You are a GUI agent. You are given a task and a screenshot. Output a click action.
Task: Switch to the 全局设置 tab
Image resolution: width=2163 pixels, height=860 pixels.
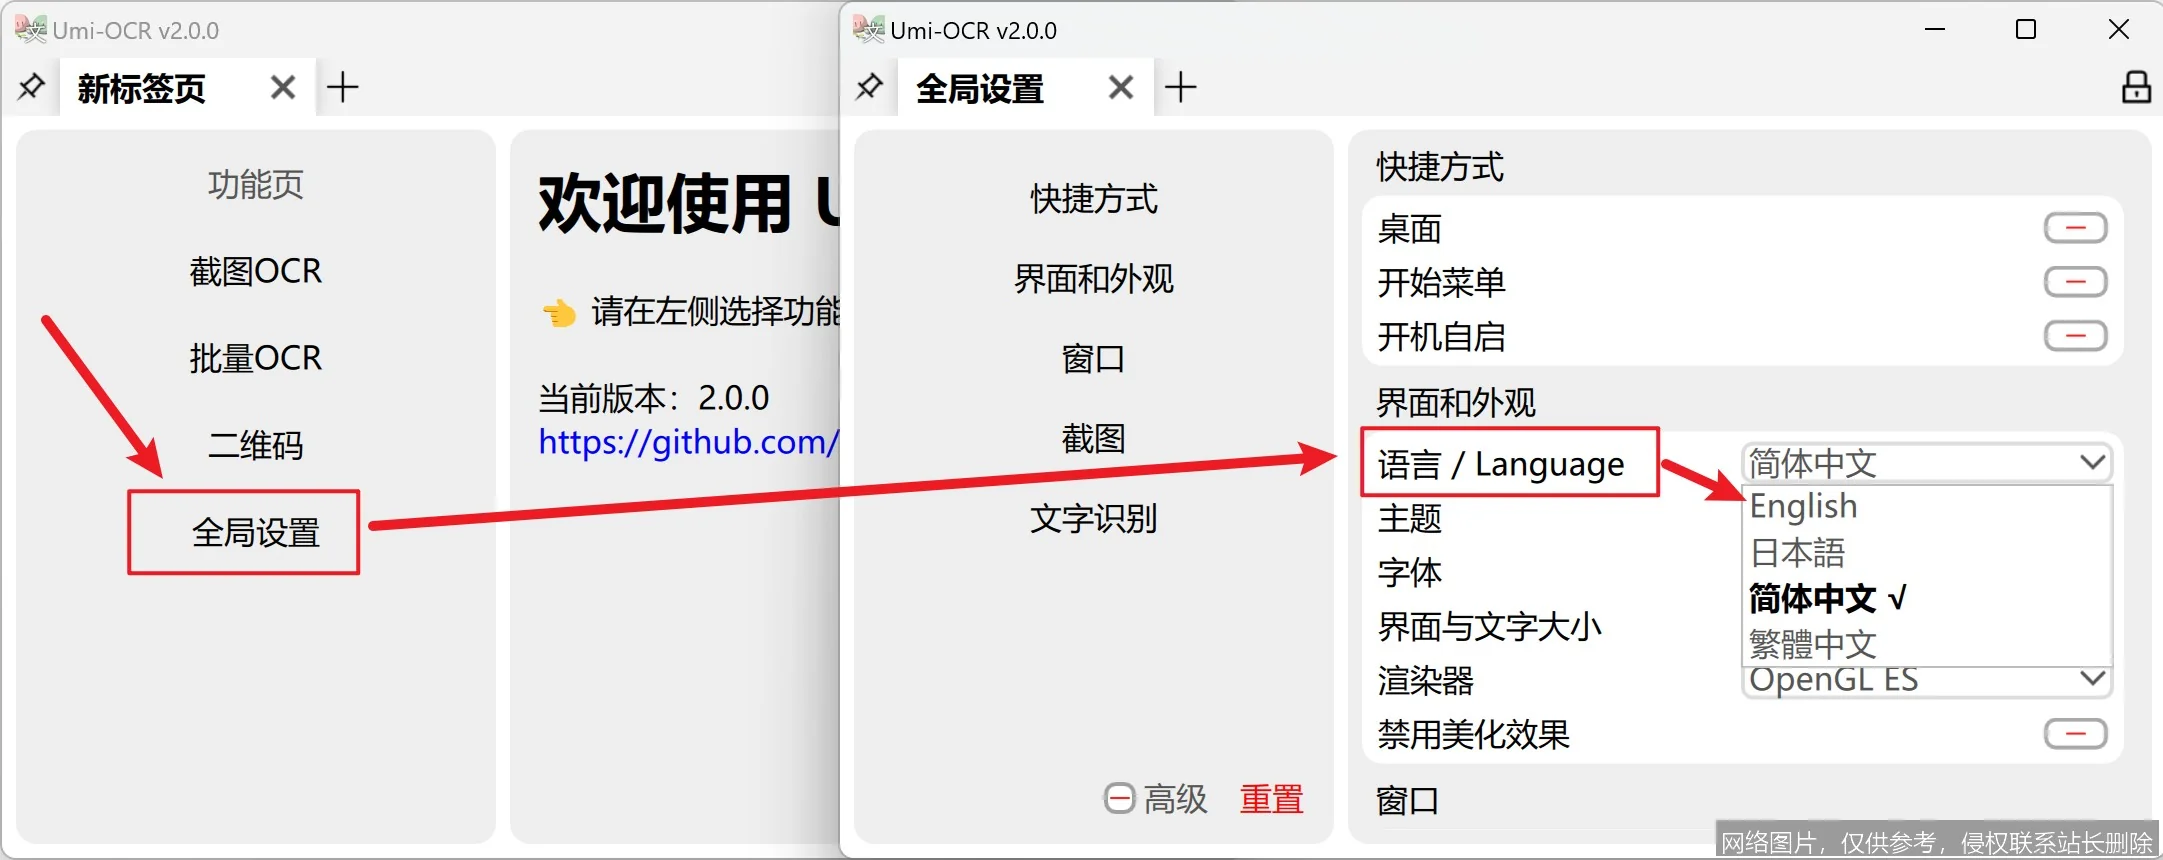point(980,88)
